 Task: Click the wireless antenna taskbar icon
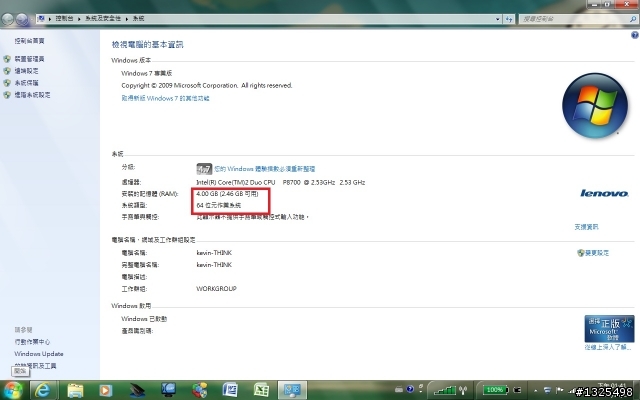463,390
